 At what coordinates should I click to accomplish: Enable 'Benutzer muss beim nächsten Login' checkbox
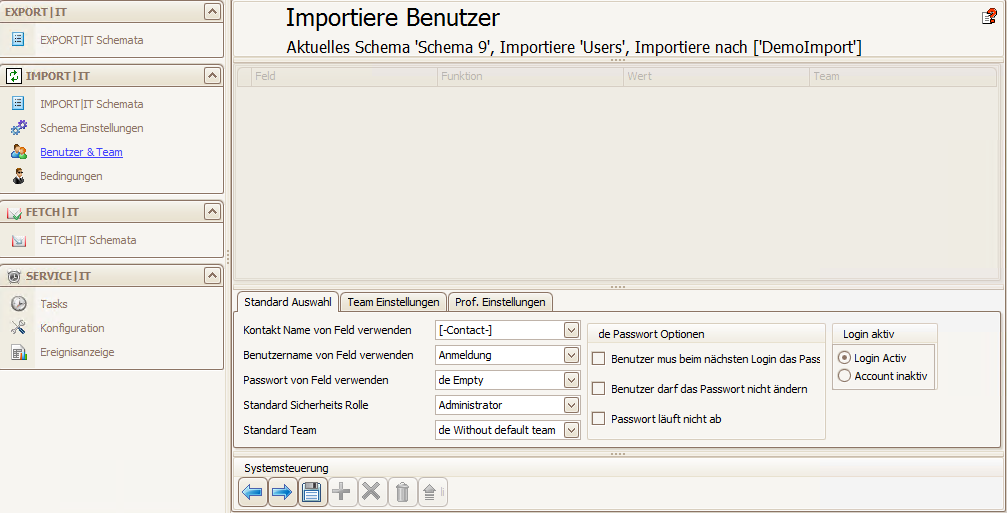[x=599, y=358]
